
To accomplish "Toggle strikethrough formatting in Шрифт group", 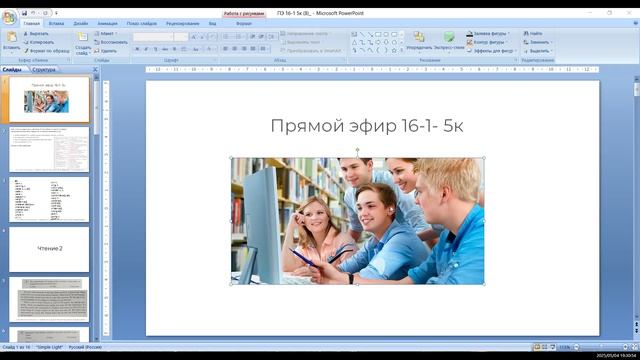I will click(x=164, y=49).
